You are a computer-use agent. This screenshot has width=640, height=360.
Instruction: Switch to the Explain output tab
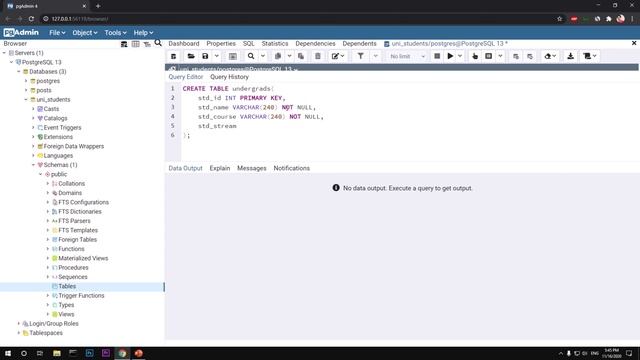220,168
